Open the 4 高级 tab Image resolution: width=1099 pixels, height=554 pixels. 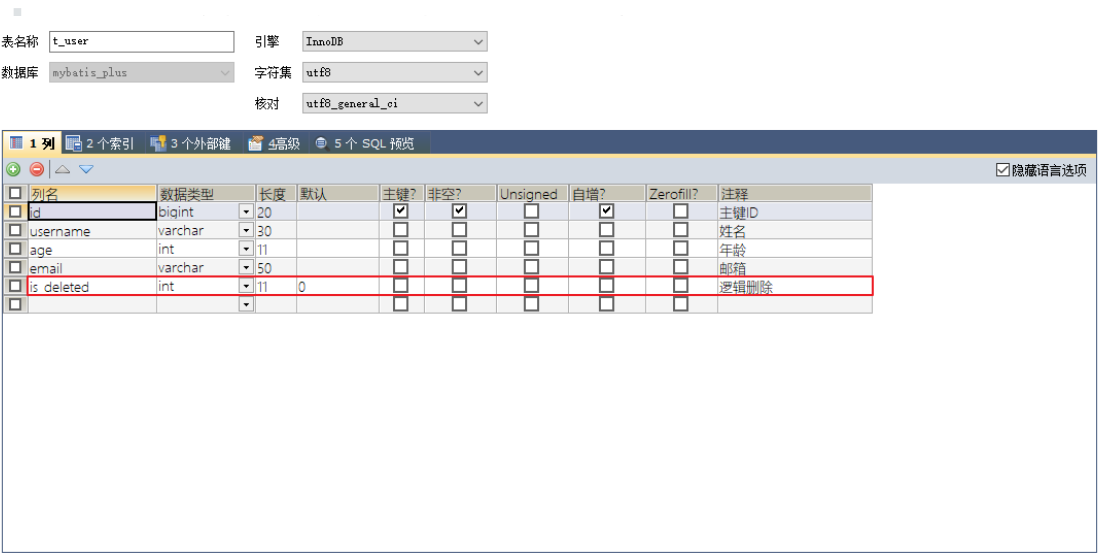(274, 144)
